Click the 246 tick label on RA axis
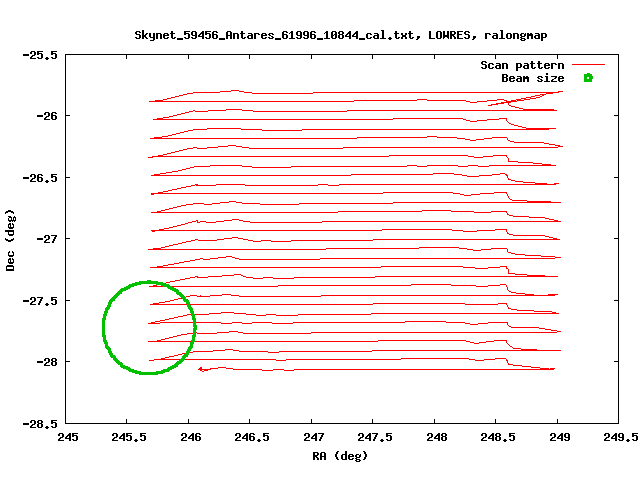Image resolution: width=640 pixels, height=480 pixels. (191, 437)
